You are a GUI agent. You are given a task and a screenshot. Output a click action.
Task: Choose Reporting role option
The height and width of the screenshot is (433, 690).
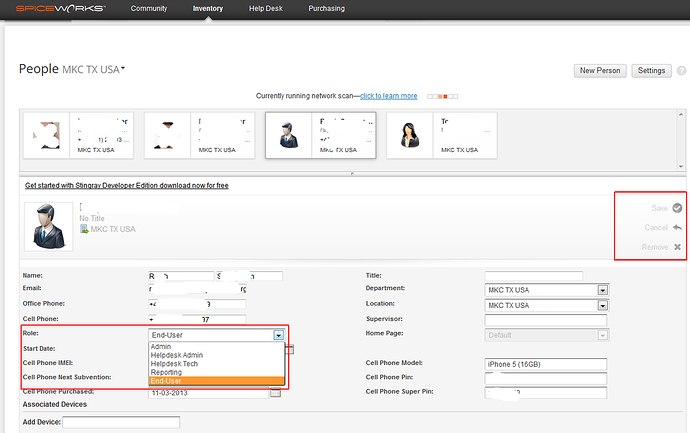point(217,372)
